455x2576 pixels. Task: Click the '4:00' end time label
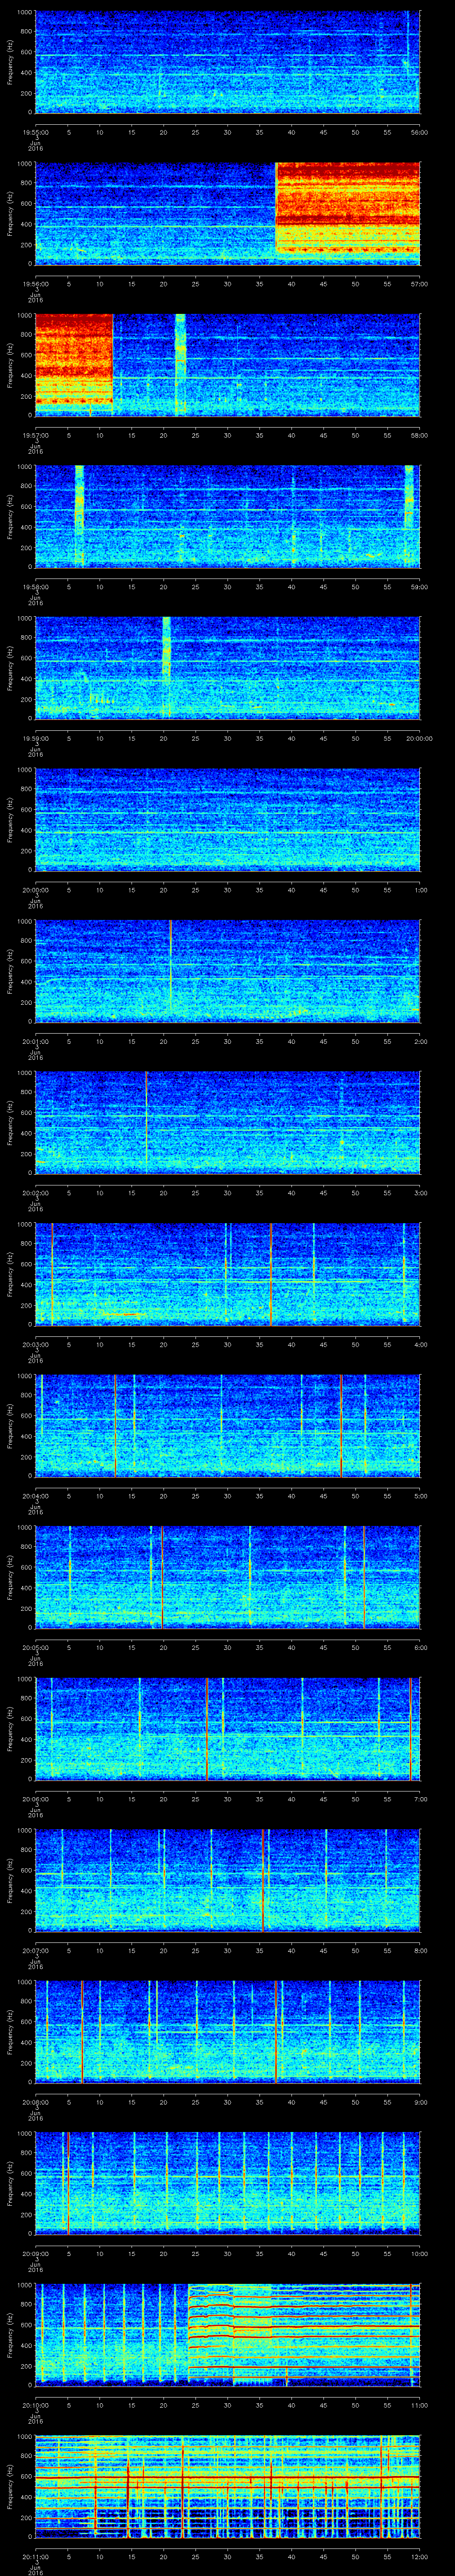(420, 1344)
